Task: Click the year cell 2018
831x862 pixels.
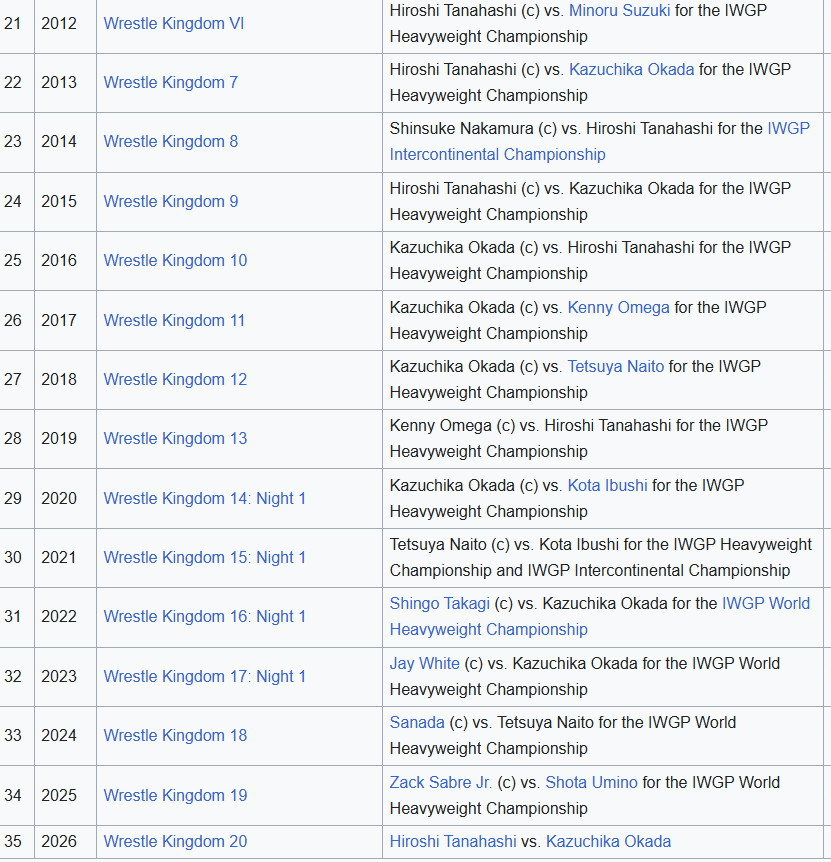Action: point(65,380)
